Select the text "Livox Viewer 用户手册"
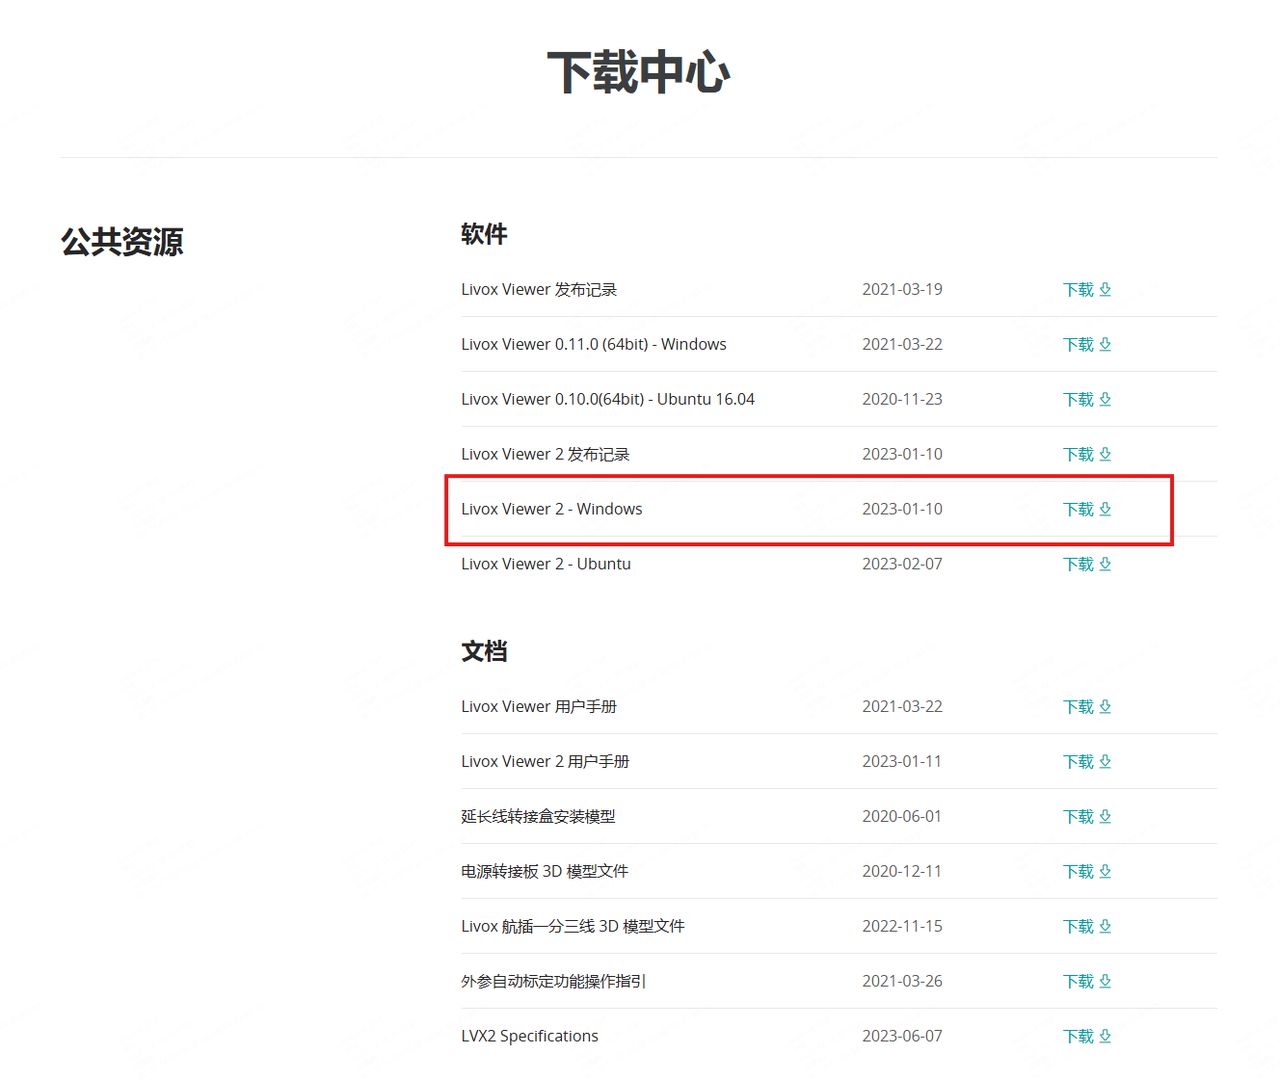1280x1080 pixels. coord(539,706)
